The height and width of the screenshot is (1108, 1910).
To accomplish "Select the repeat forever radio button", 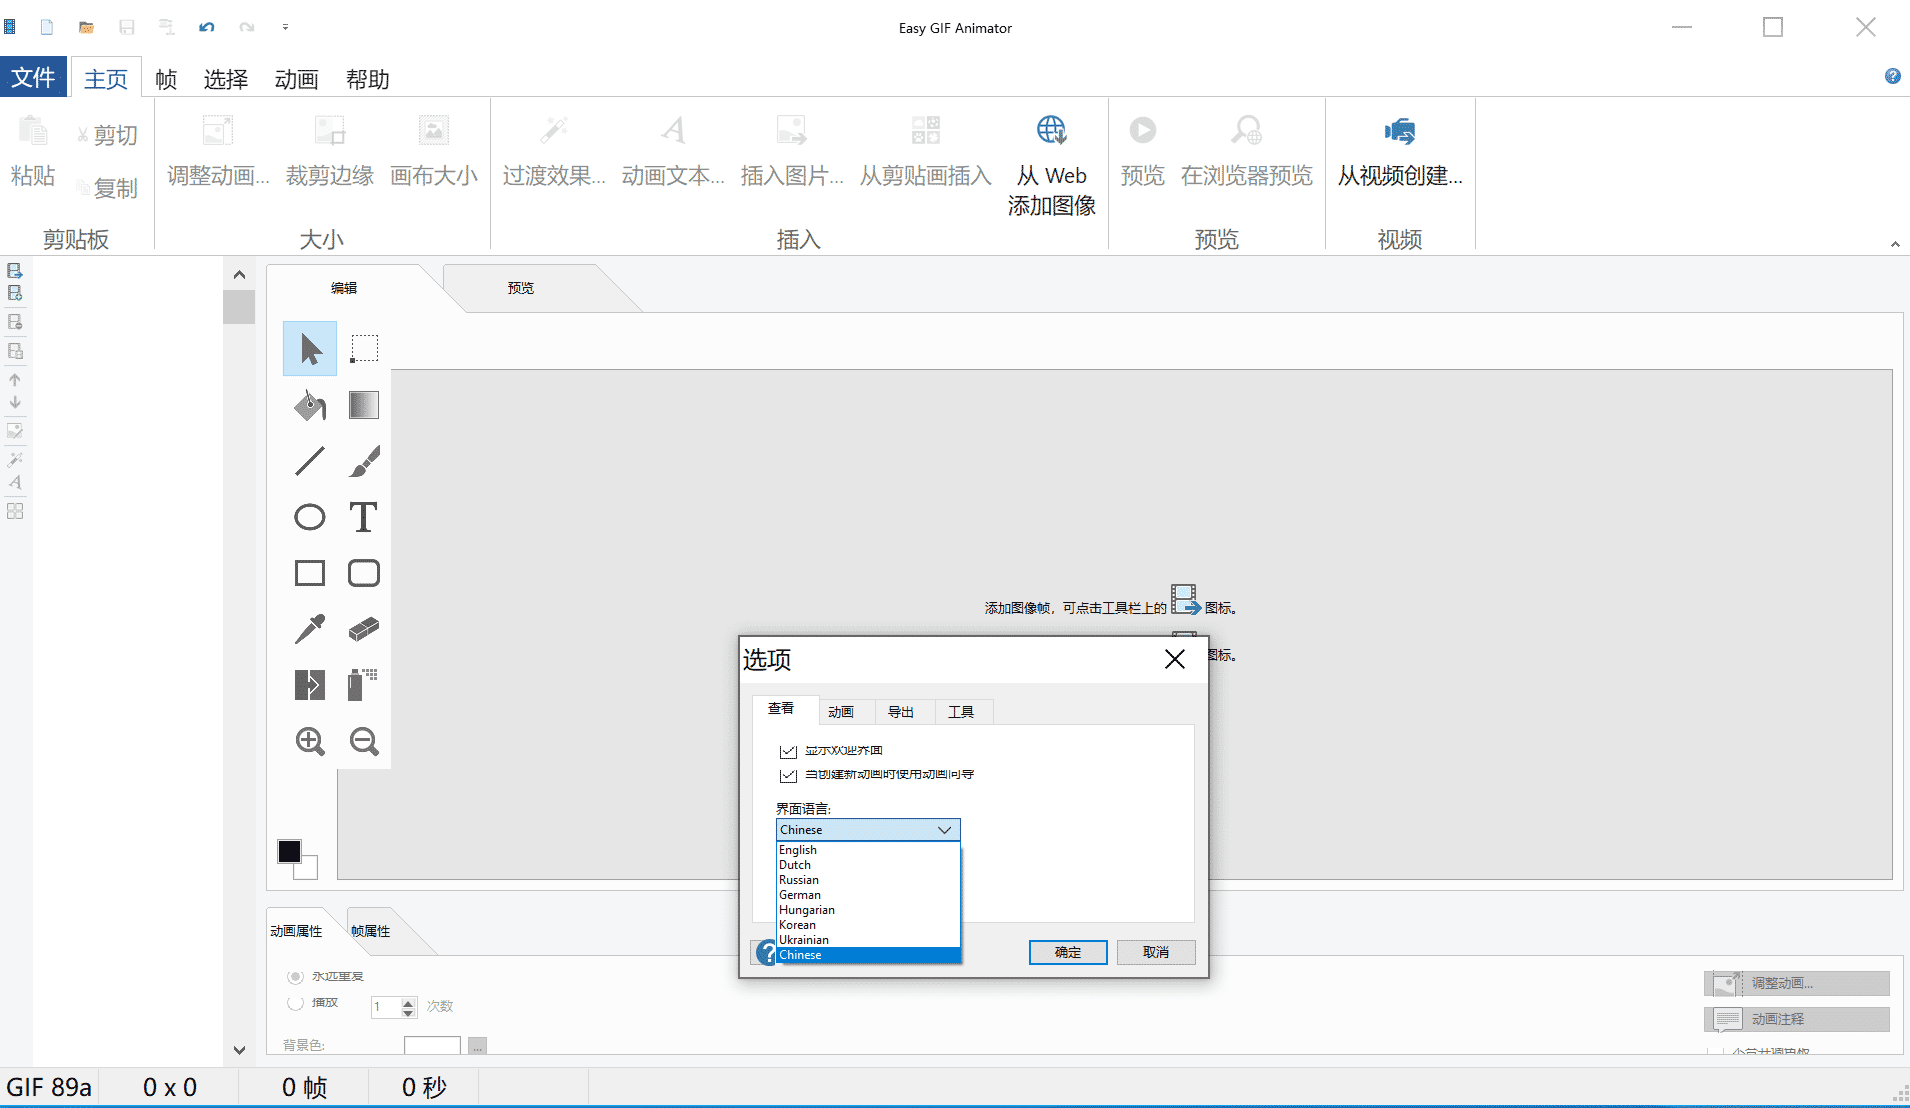I will click(x=295, y=977).
